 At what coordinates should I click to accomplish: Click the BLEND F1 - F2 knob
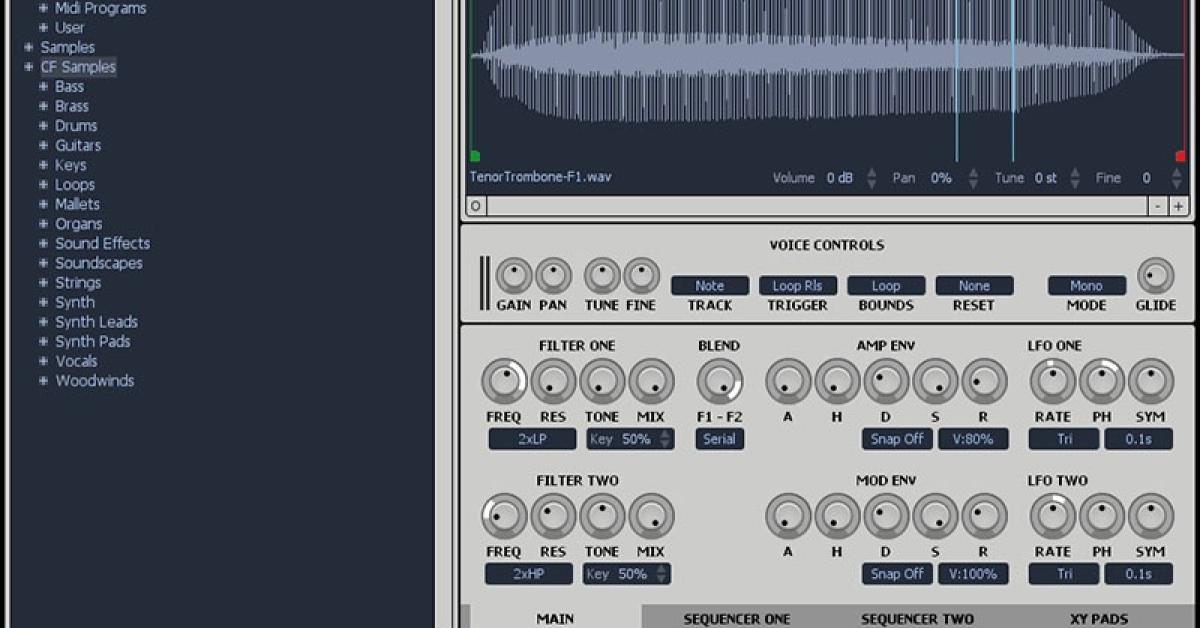[719, 381]
